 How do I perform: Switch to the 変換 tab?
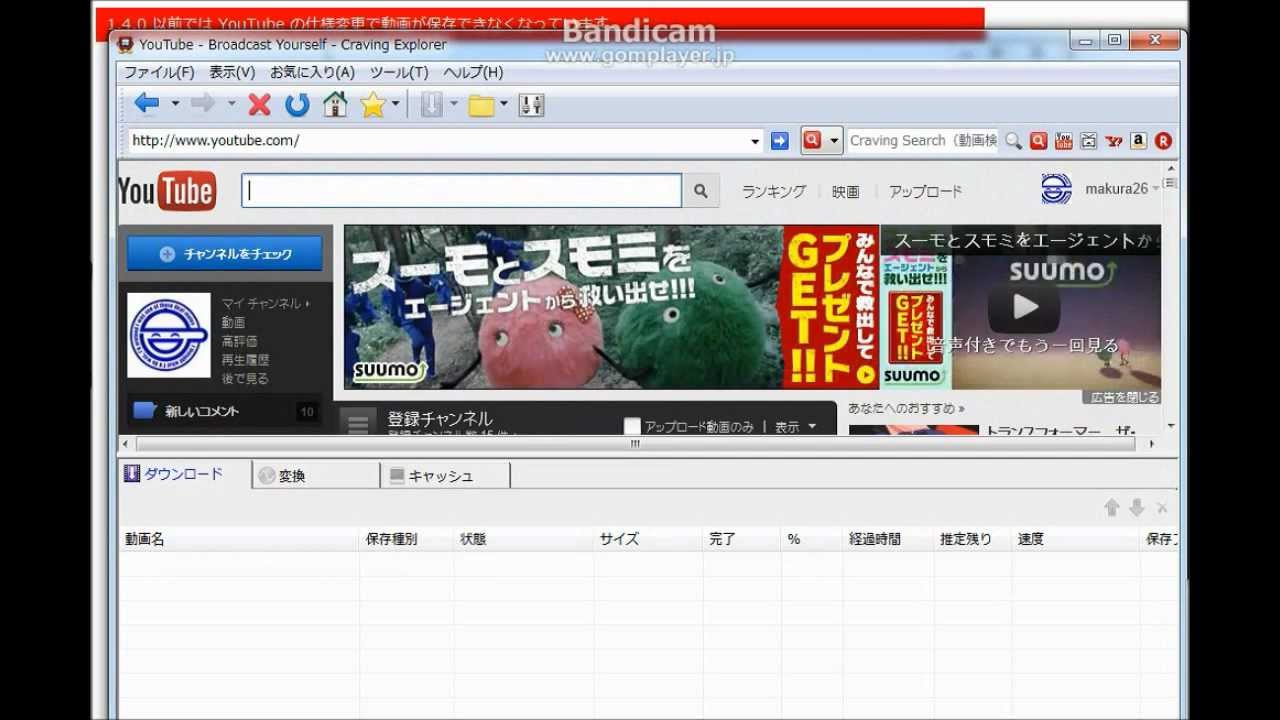pos(316,476)
